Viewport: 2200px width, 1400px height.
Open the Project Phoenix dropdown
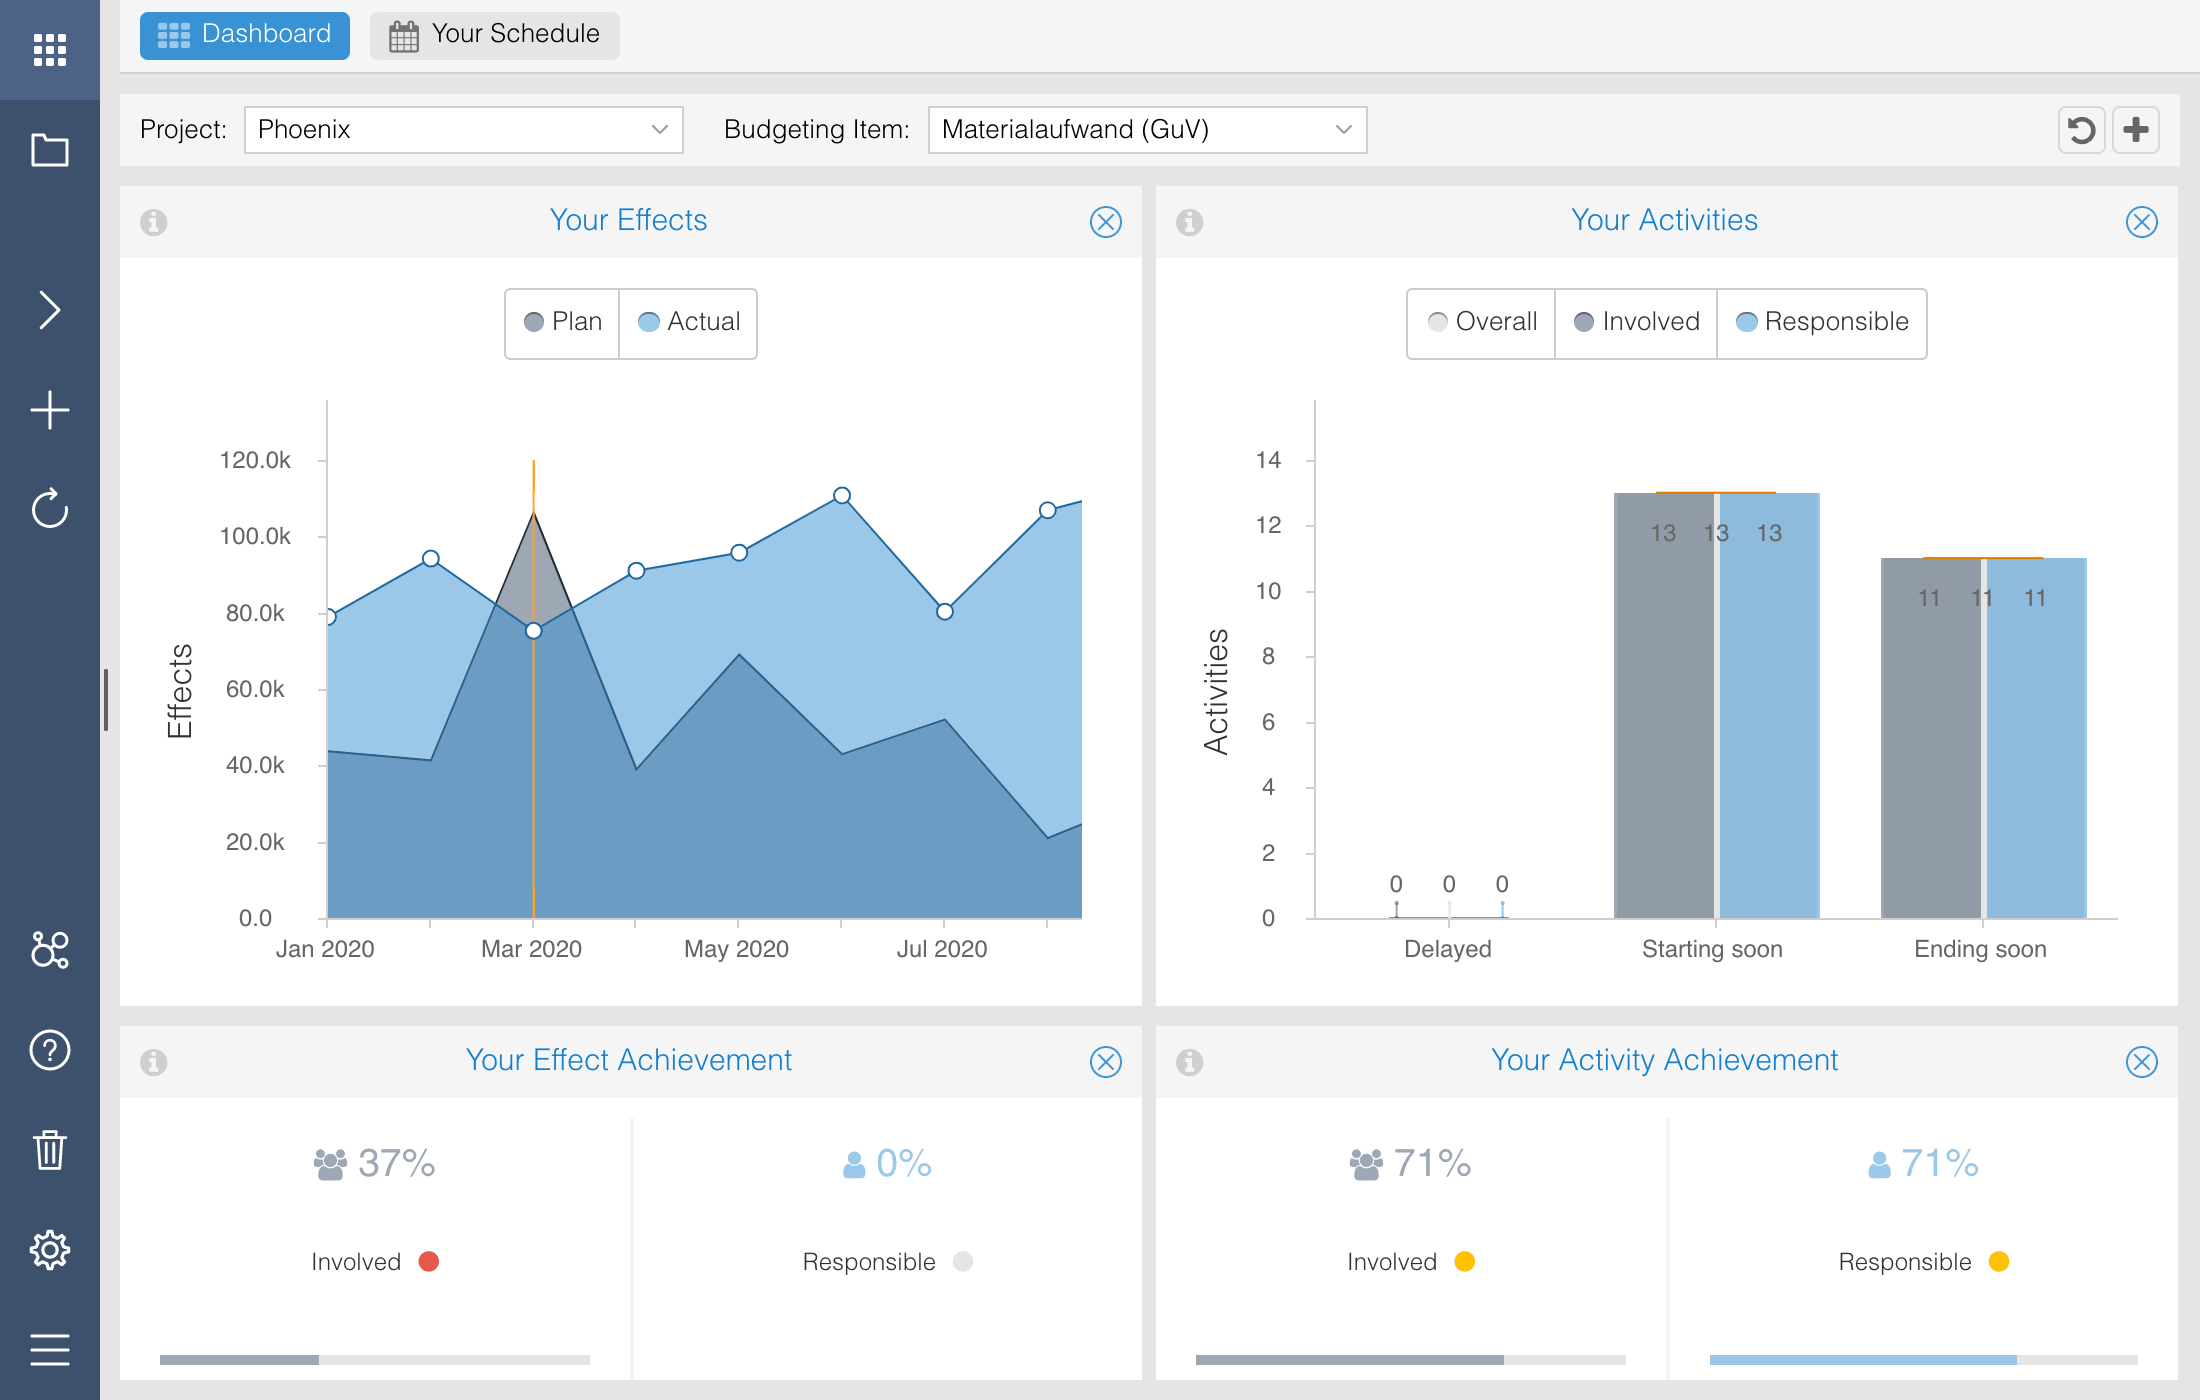[x=463, y=130]
